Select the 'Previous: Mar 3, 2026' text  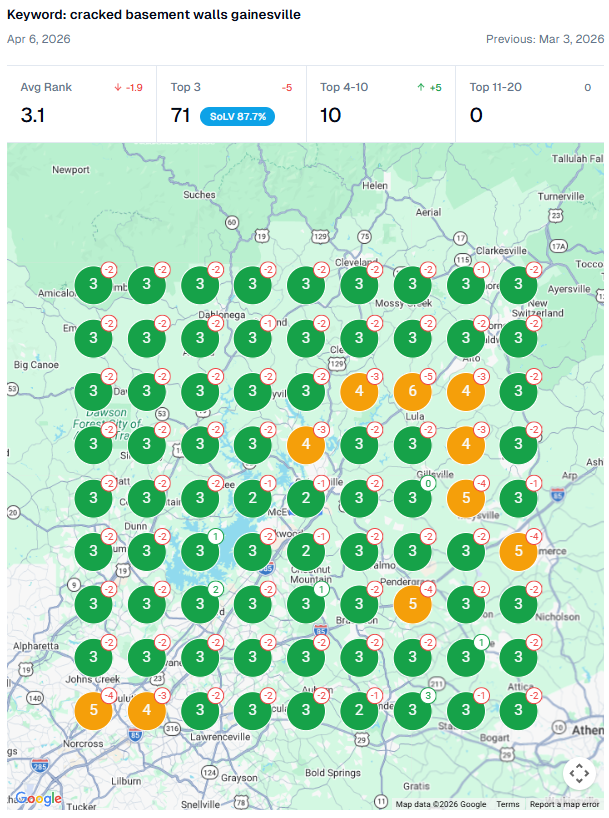545,39
